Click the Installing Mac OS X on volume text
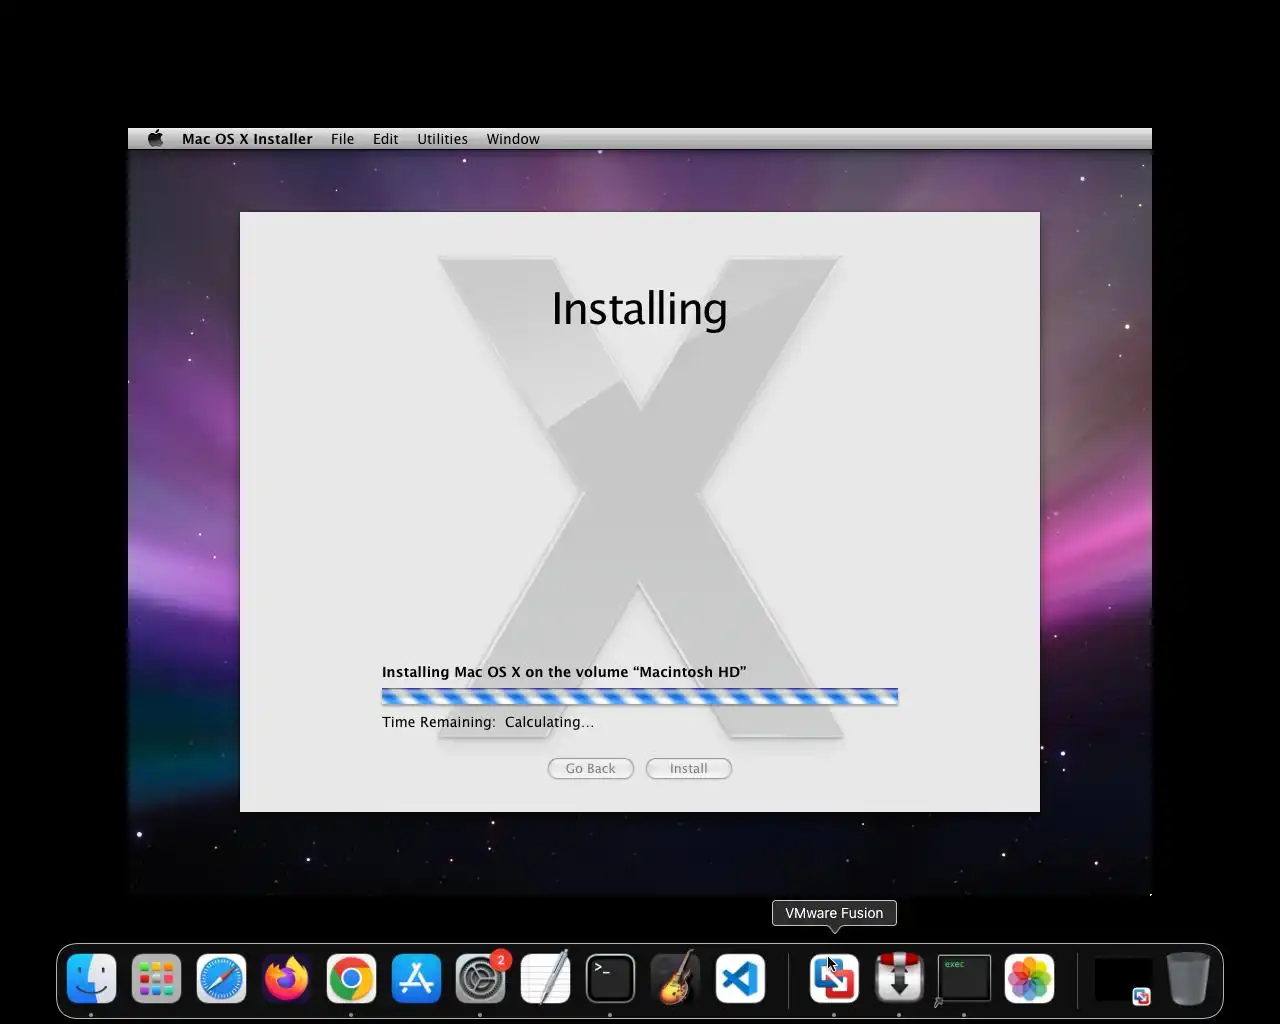Viewport: 1280px width, 1024px height. pyautogui.click(x=564, y=672)
